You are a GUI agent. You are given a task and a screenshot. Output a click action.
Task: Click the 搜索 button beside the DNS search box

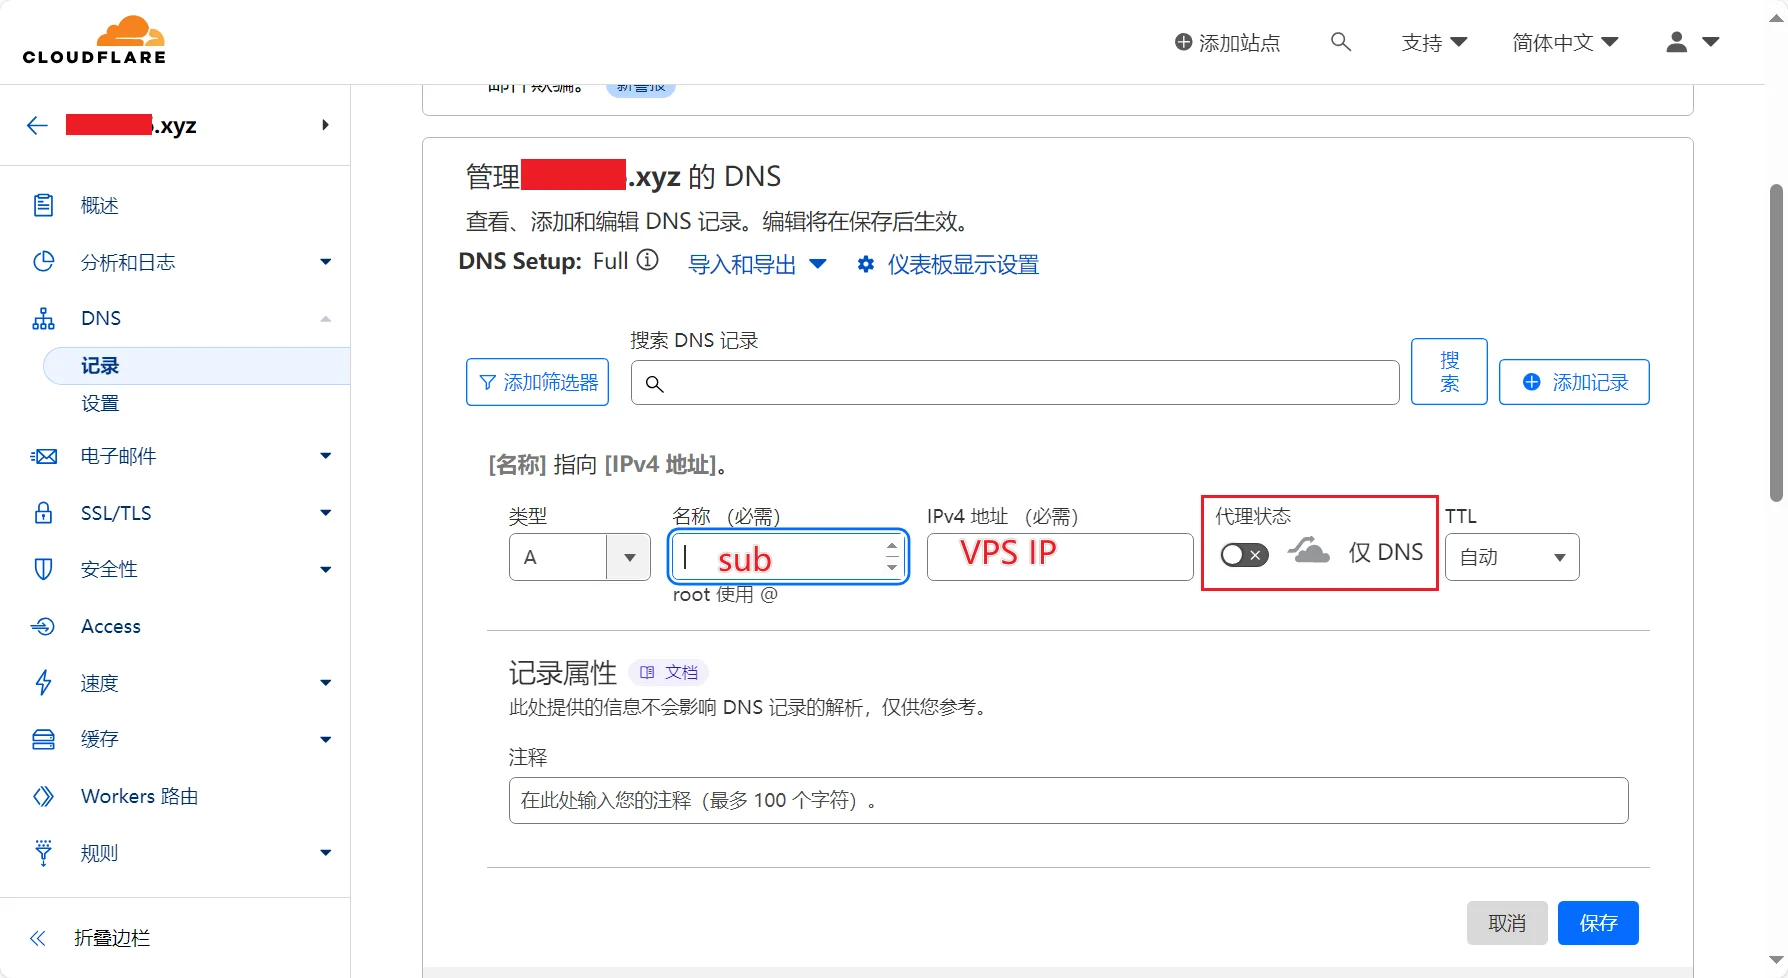(1449, 372)
